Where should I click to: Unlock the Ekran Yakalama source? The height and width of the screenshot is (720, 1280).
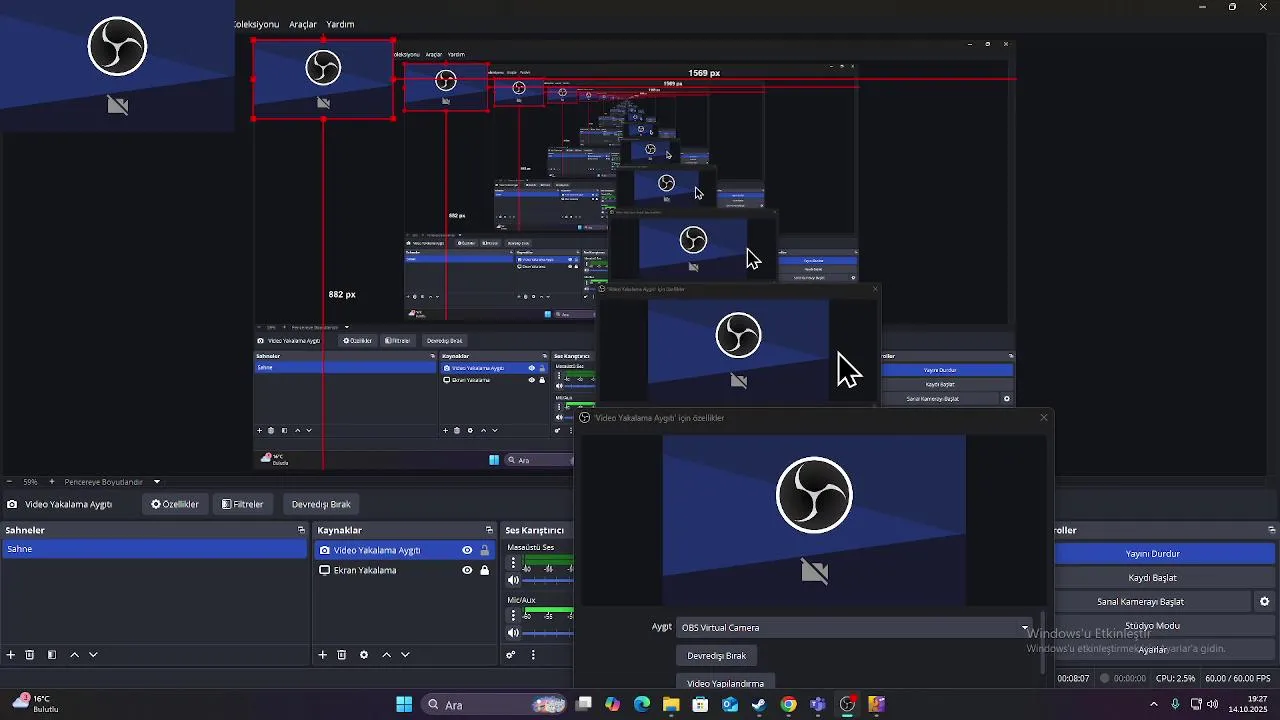pyautogui.click(x=485, y=570)
